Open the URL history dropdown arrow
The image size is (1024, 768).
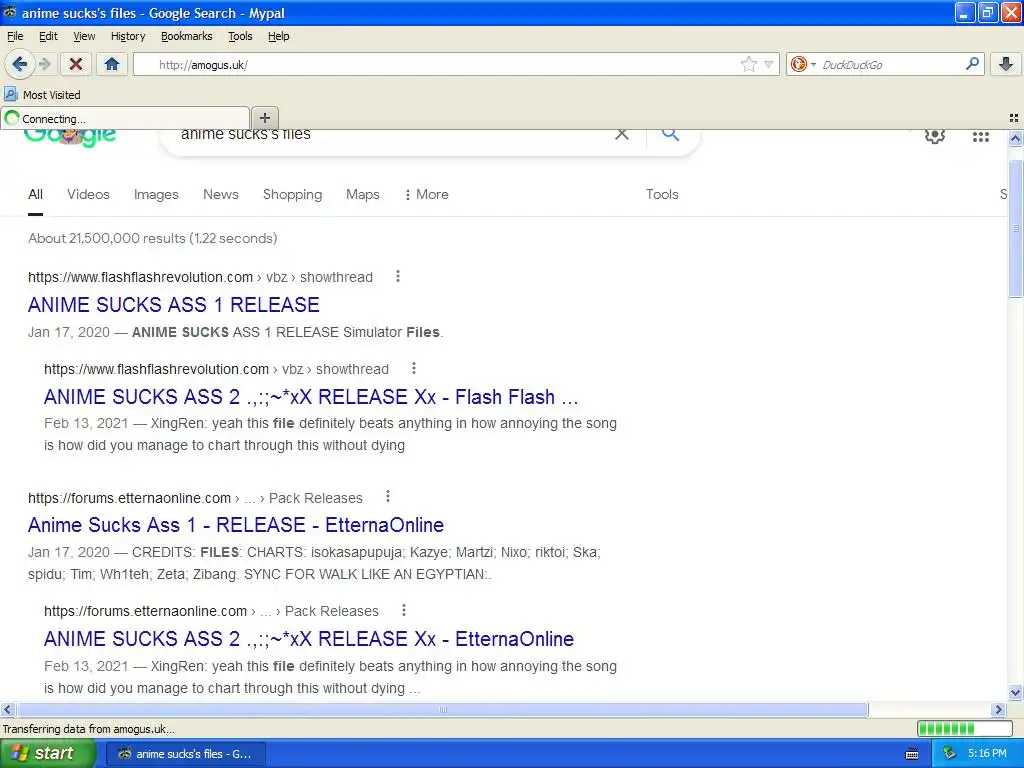(769, 64)
